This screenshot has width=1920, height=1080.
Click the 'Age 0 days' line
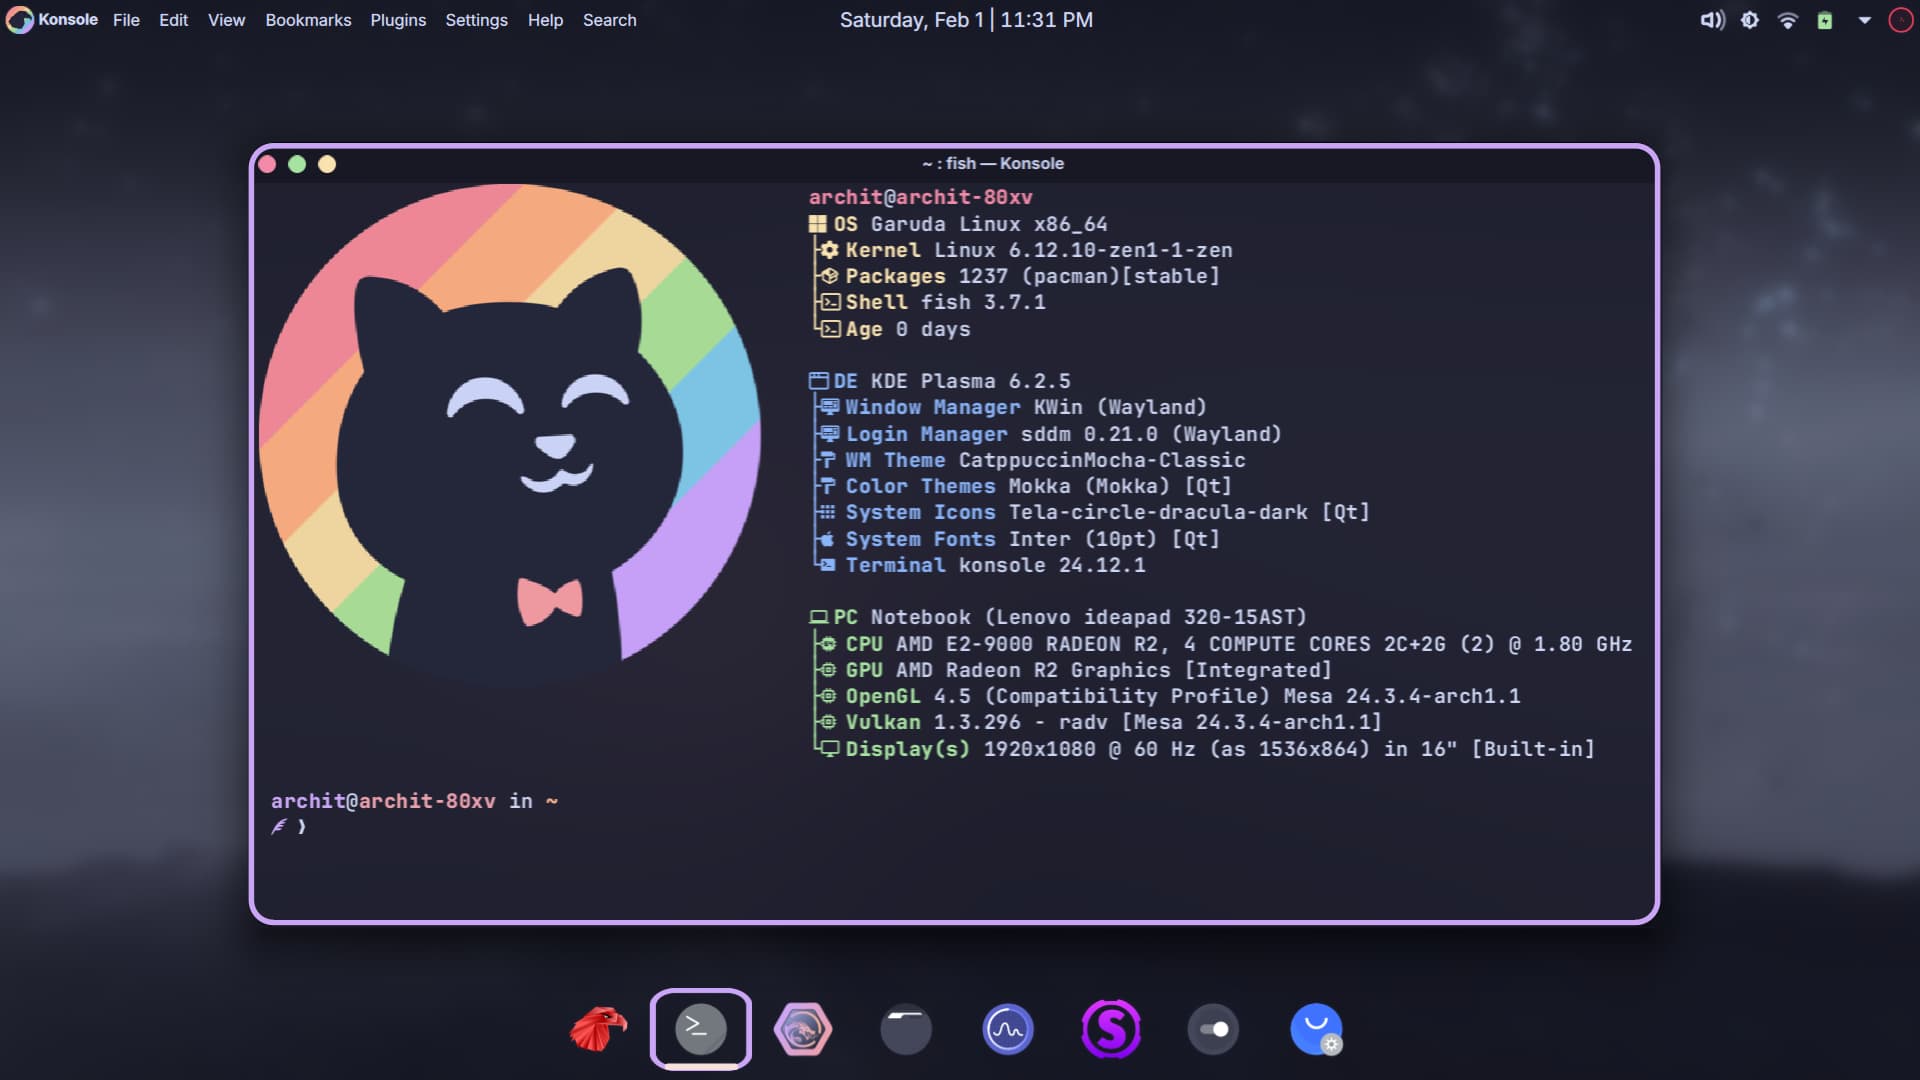(x=895, y=329)
